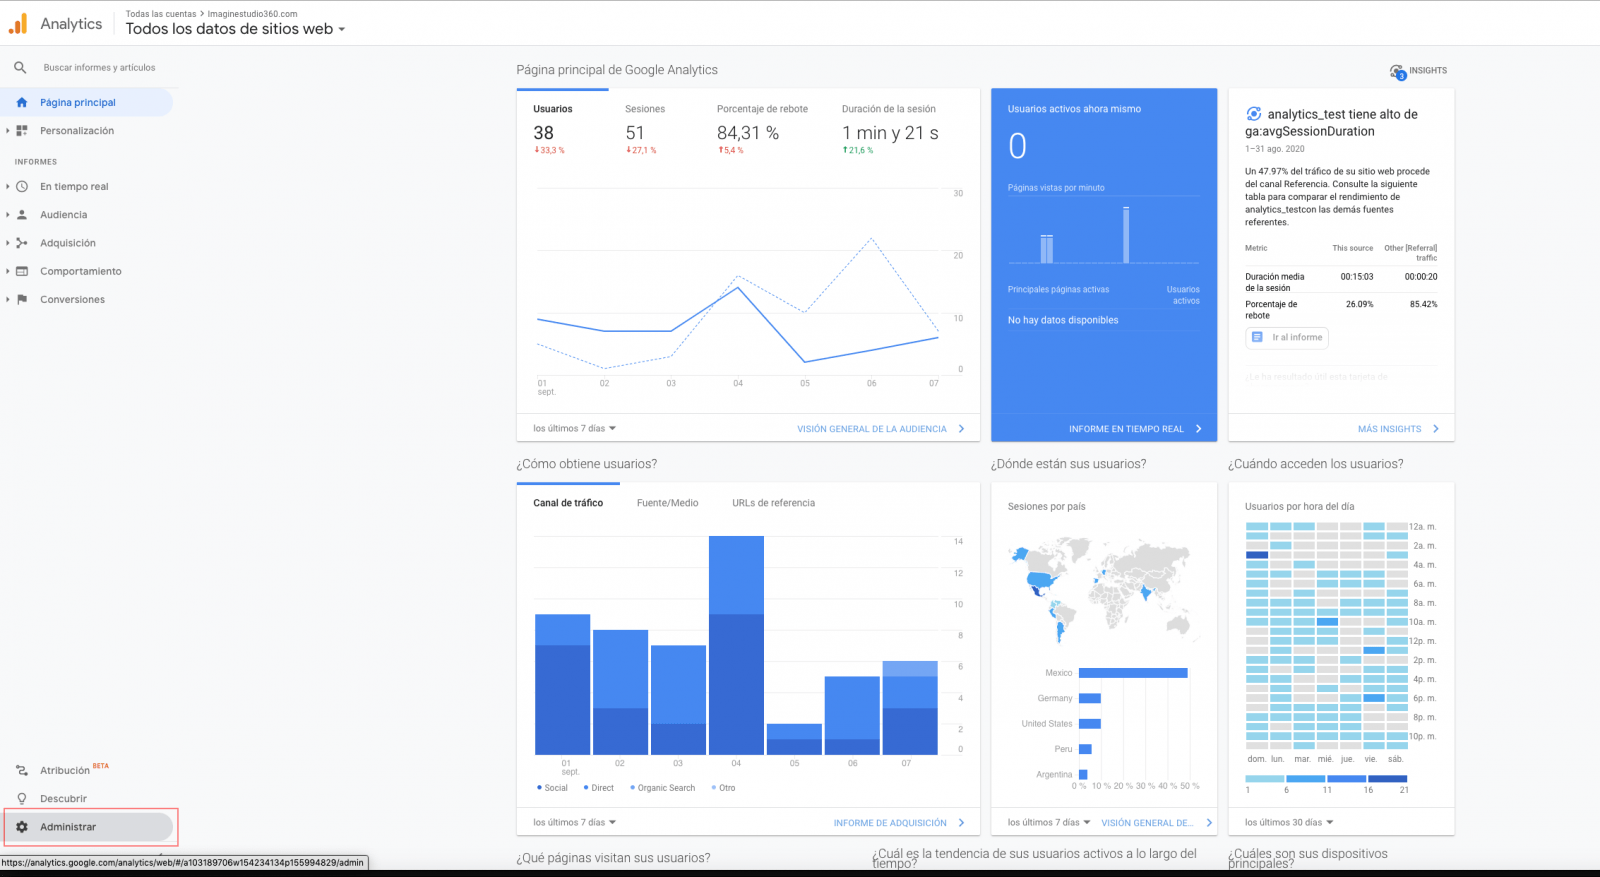Click the search field Buscar informes y artículos
This screenshot has width=1600, height=877.
pyautogui.click(x=99, y=67)
